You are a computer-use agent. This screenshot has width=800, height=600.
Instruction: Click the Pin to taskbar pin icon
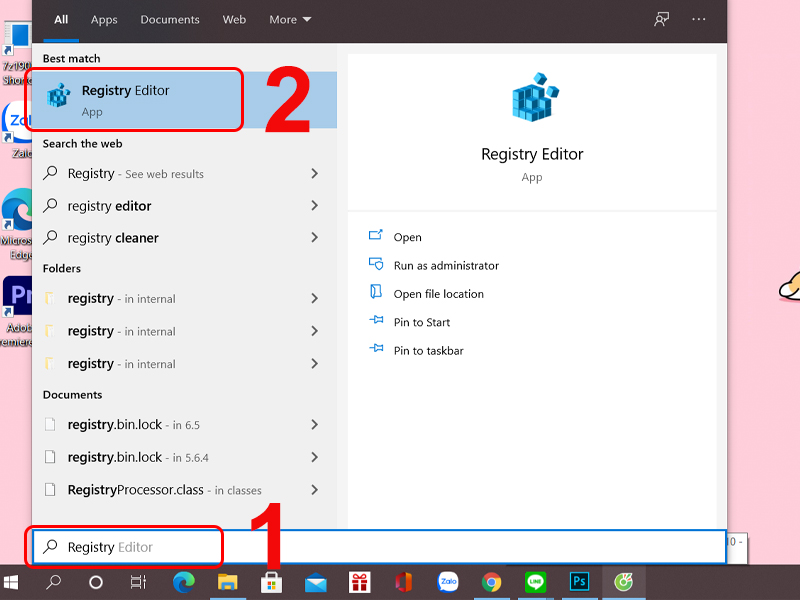(x=376, y=348)
